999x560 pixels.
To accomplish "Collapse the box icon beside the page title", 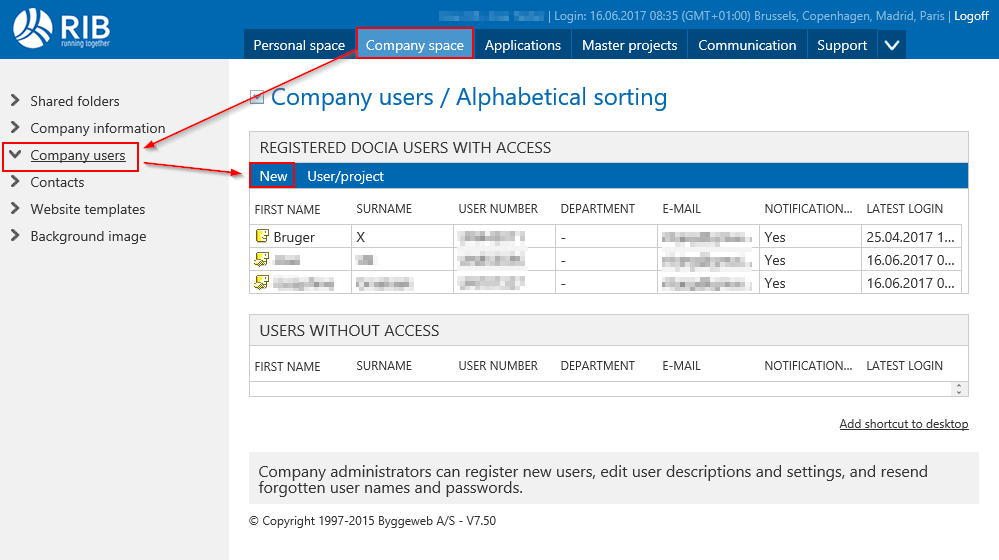I will click(257, 98).
